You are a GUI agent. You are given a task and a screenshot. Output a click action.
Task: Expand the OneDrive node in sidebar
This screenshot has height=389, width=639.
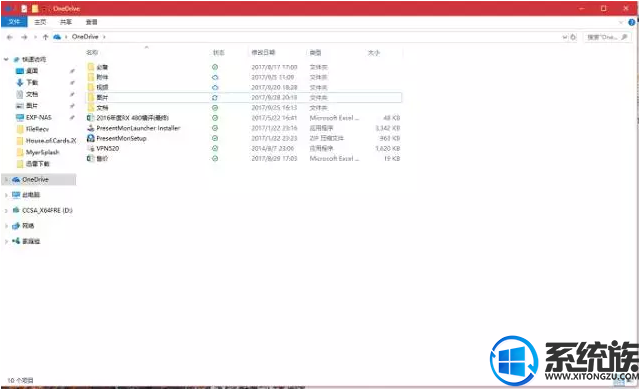click(6, 180)
